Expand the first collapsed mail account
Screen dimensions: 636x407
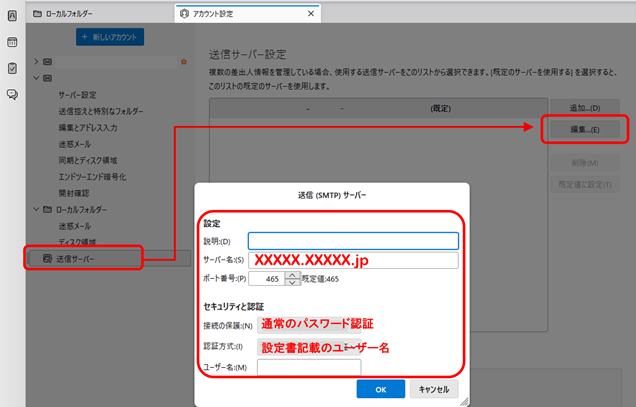(x=35, y=62)
